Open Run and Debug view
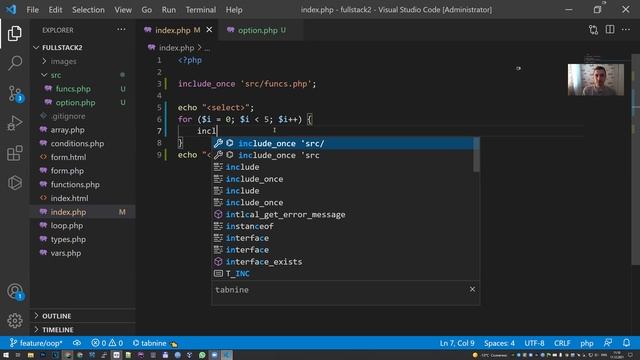The width and height of the screenshot is (640, 360). pos(15,123)
